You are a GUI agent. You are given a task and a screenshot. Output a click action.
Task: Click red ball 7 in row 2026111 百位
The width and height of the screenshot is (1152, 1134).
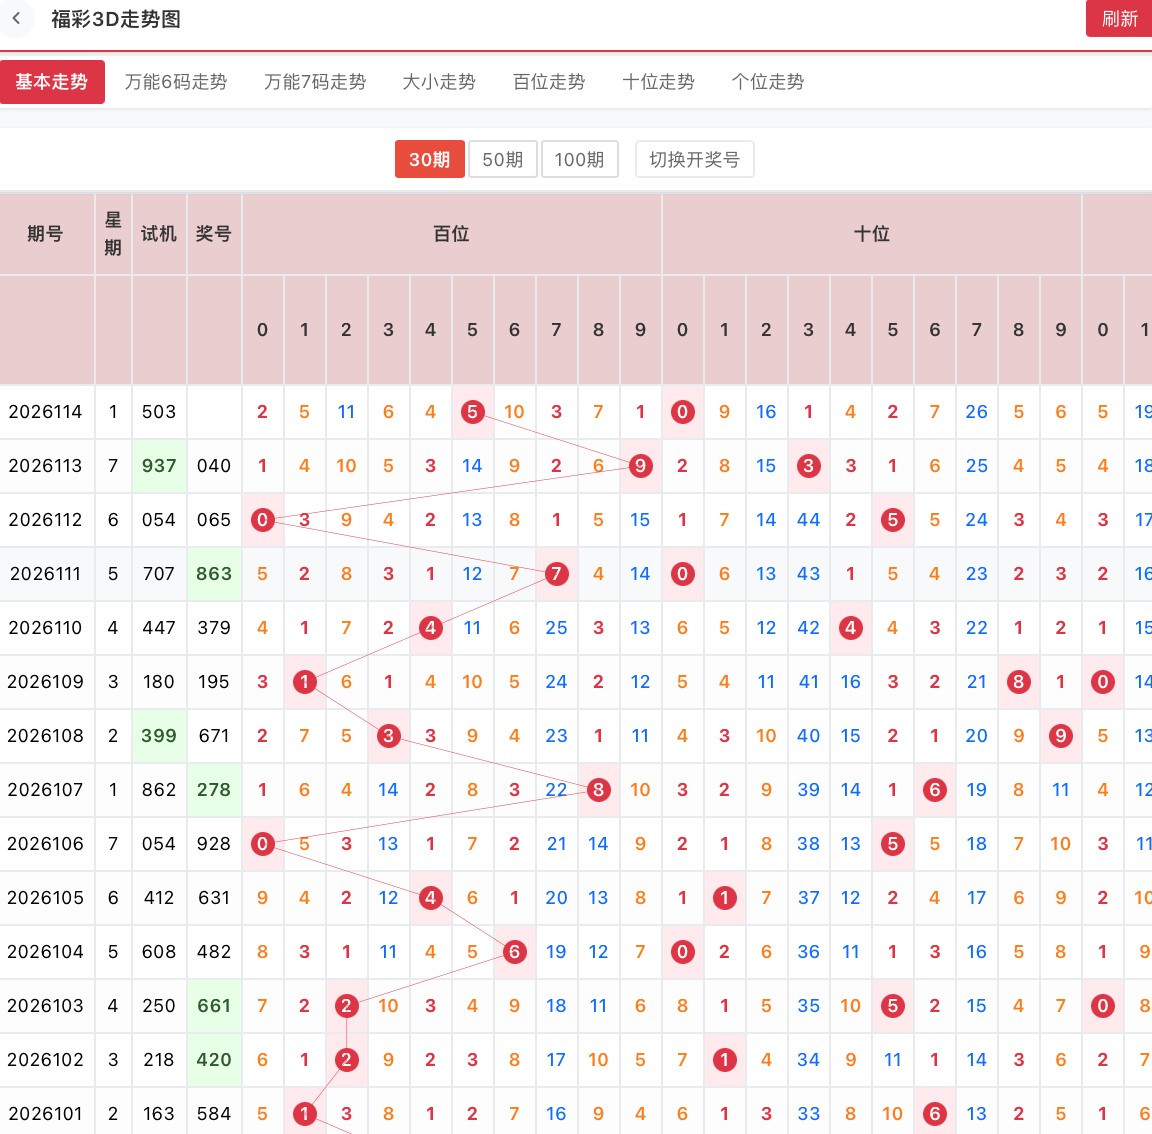(557, 574)
